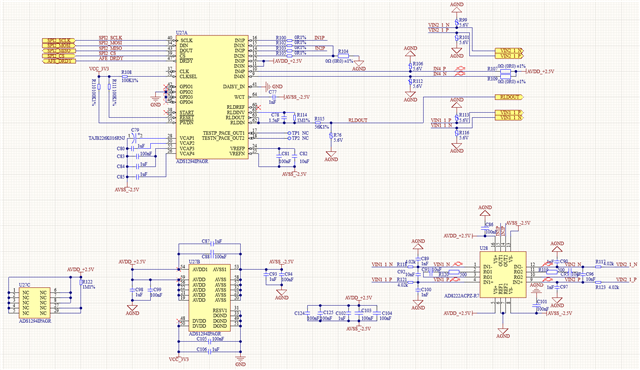Click the AD8222ACPZ-R7 part label

click(x=462, y=296)
